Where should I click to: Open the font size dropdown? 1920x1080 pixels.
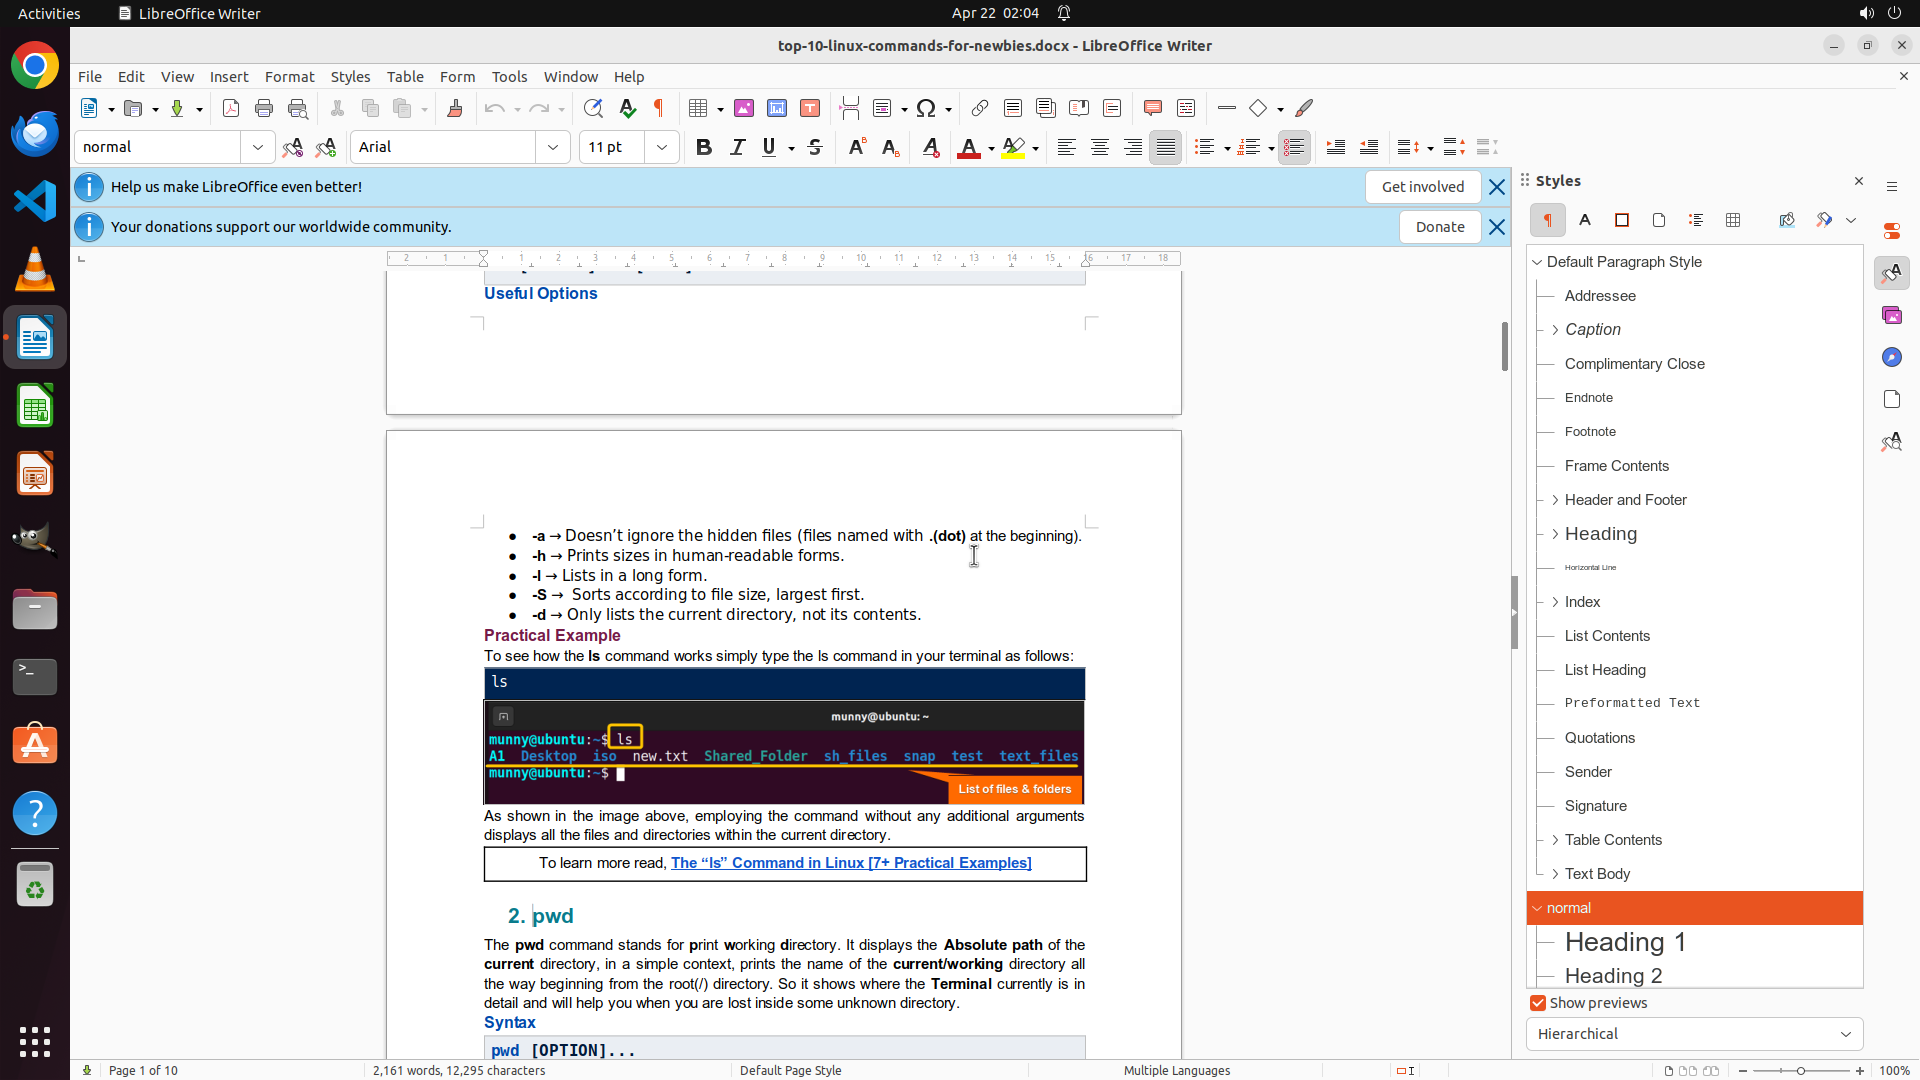[x=662, y=147]
